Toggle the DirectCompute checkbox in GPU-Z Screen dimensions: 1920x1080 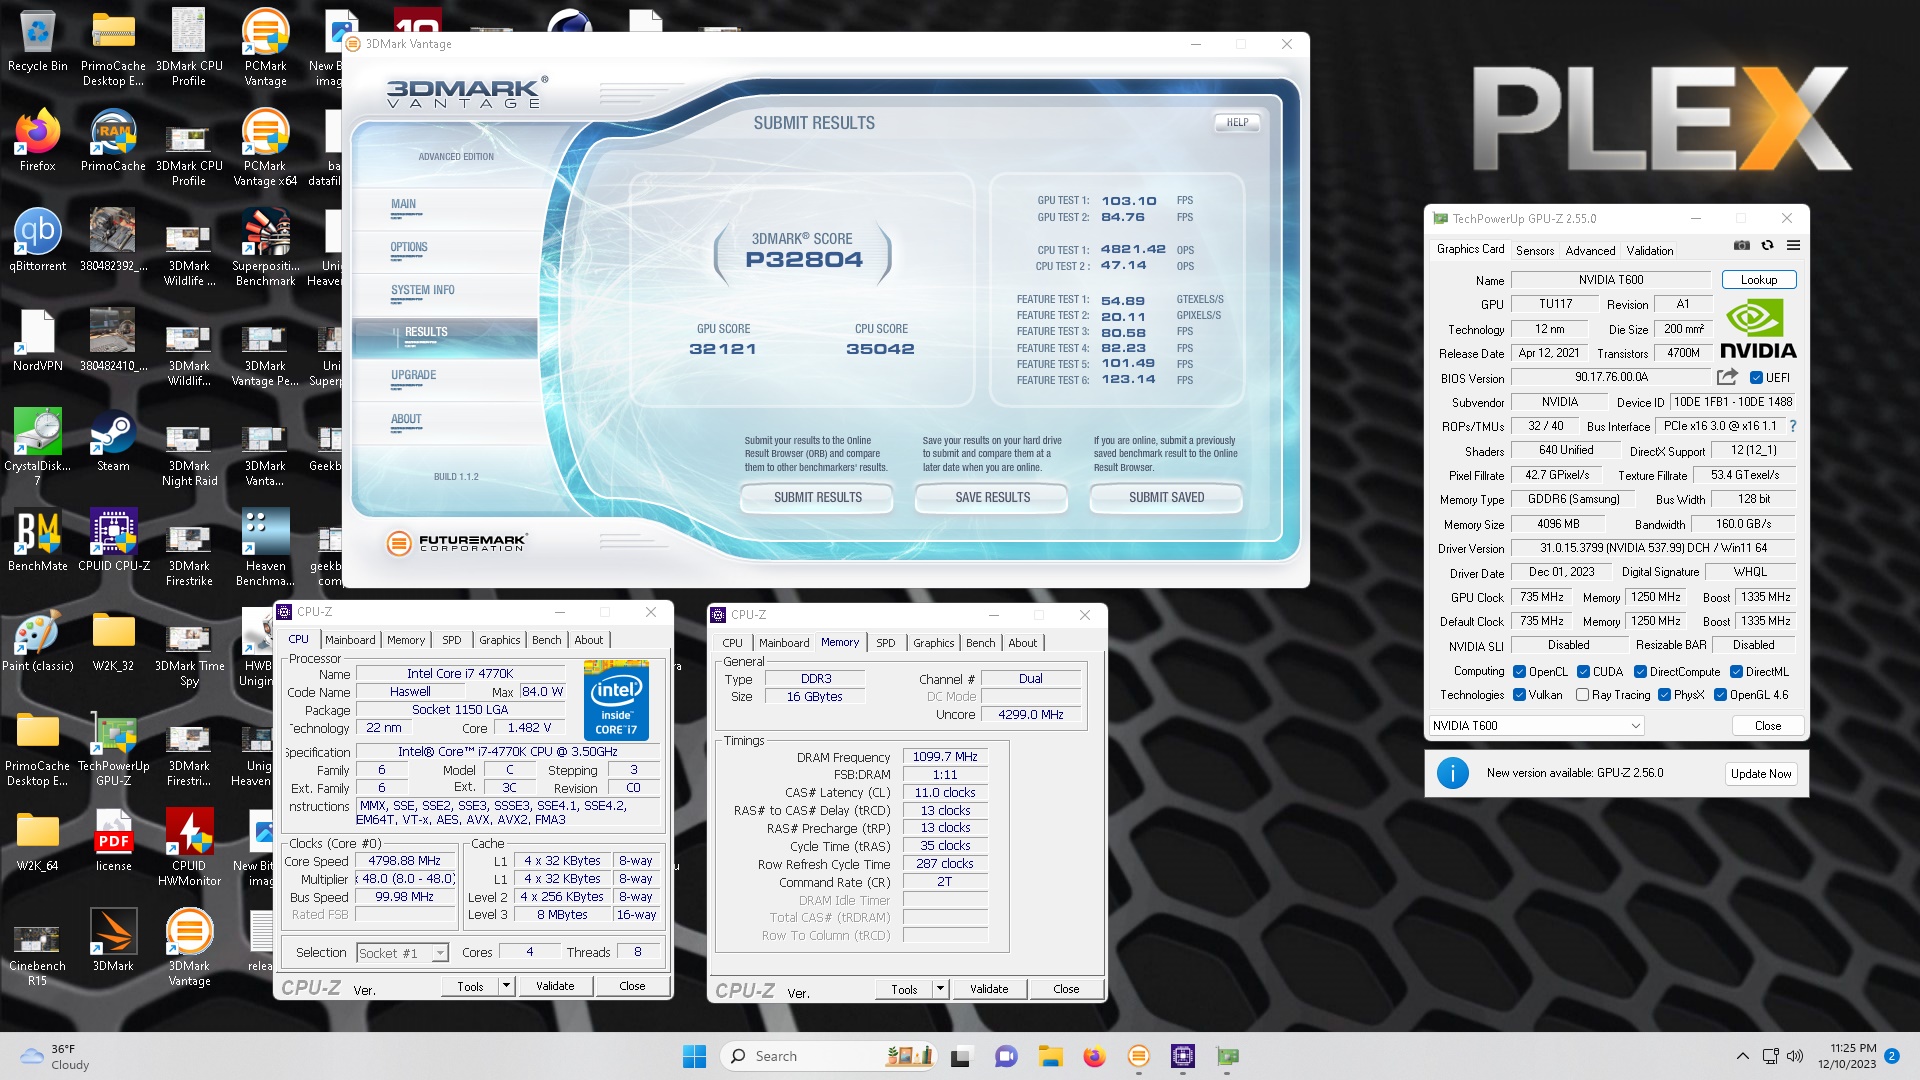[x=1640, y=672]
